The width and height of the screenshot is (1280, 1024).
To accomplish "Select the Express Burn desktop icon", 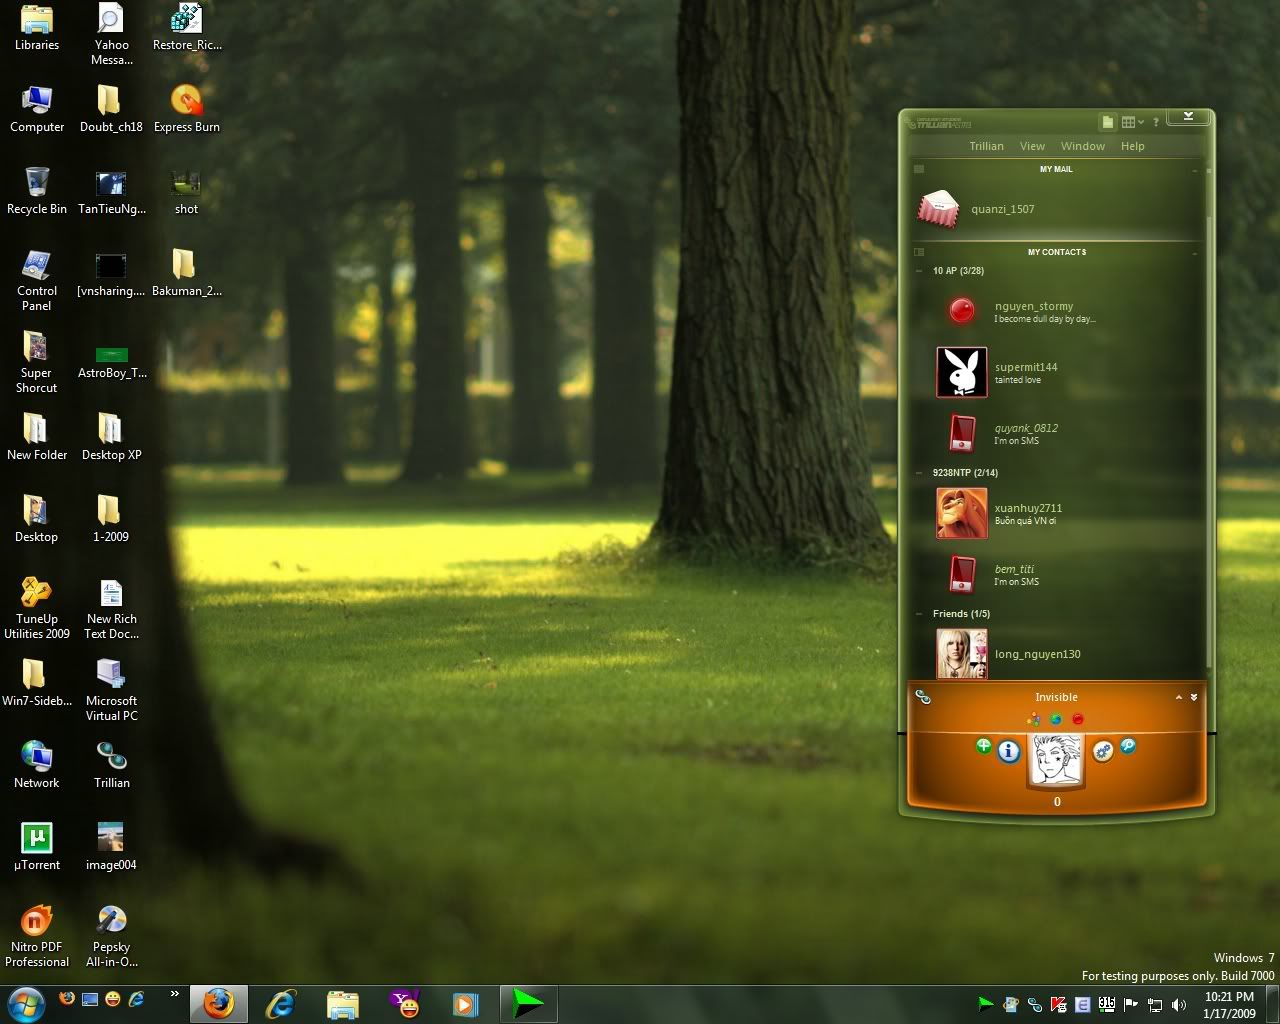I will tap(186, 109).
